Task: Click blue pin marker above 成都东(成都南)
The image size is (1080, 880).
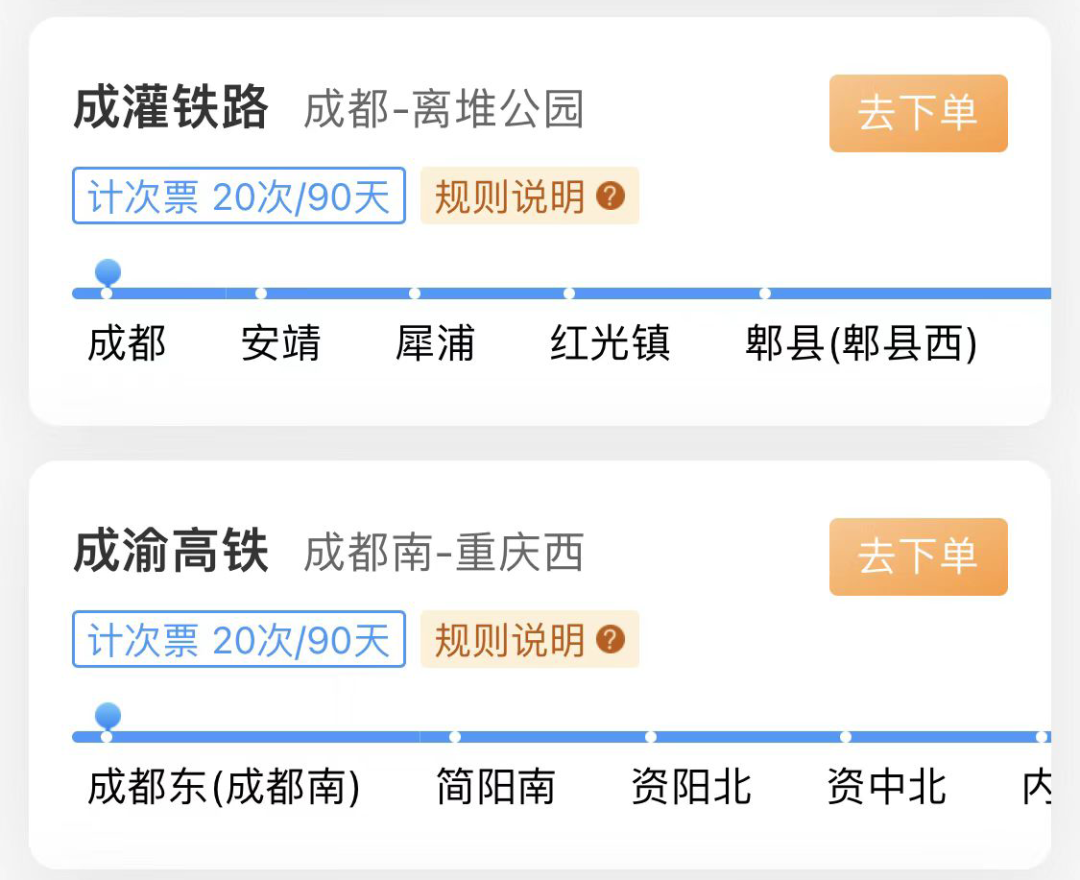Action: pos(107,716)
